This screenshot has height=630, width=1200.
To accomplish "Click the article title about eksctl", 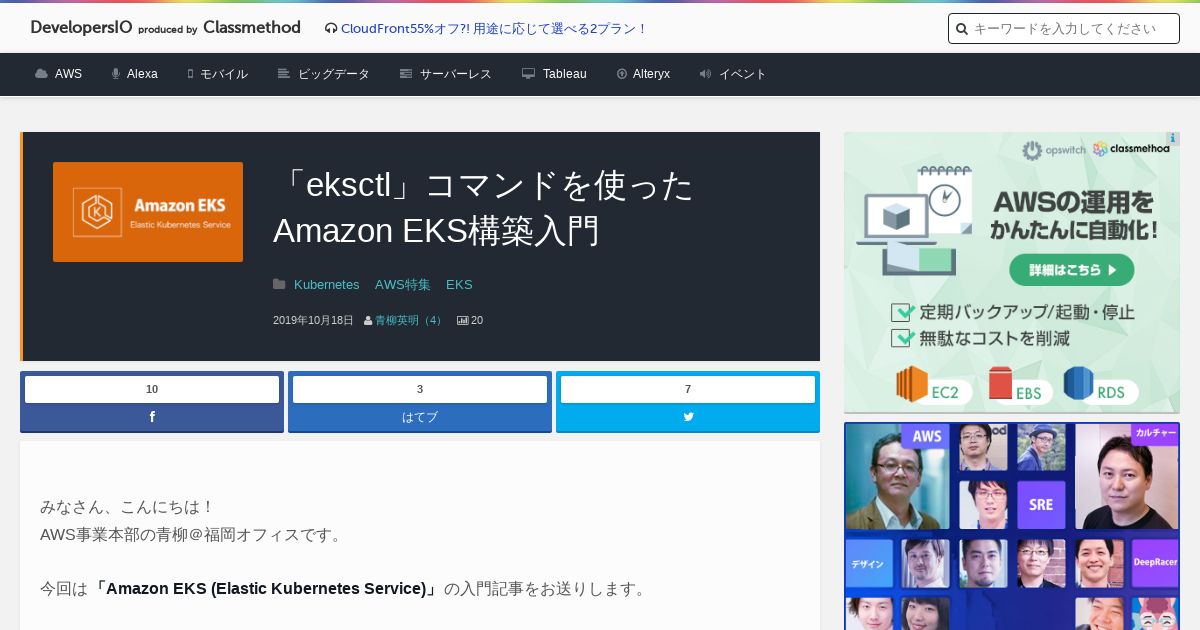I will (483, 208).
